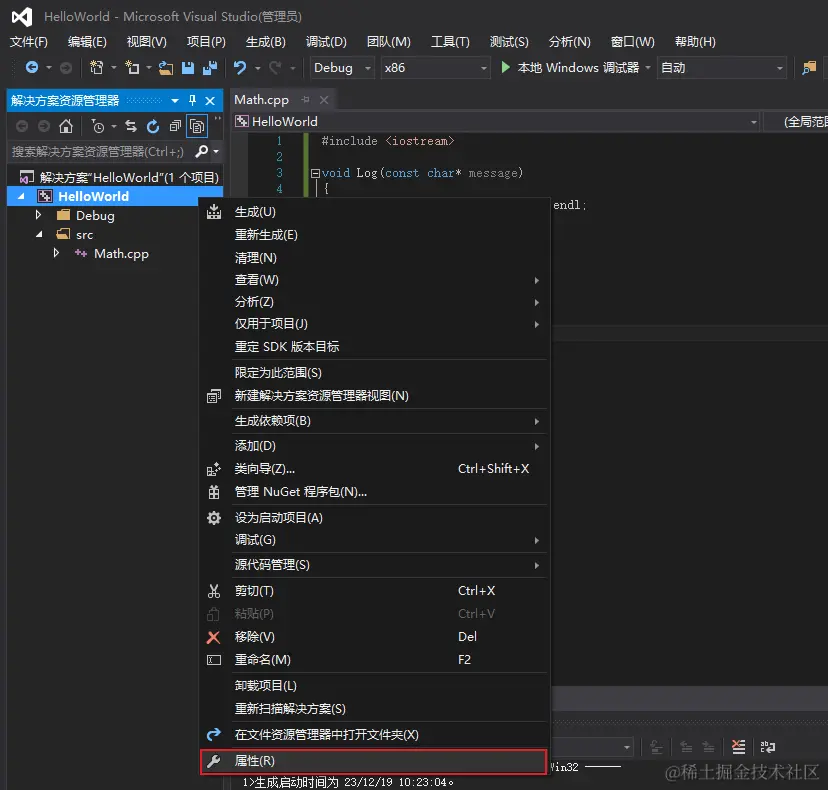Open the 帮助(H) menu
The height and width of the screenshot is (790, 828).
pyautogui.click(x=695, y=42)
